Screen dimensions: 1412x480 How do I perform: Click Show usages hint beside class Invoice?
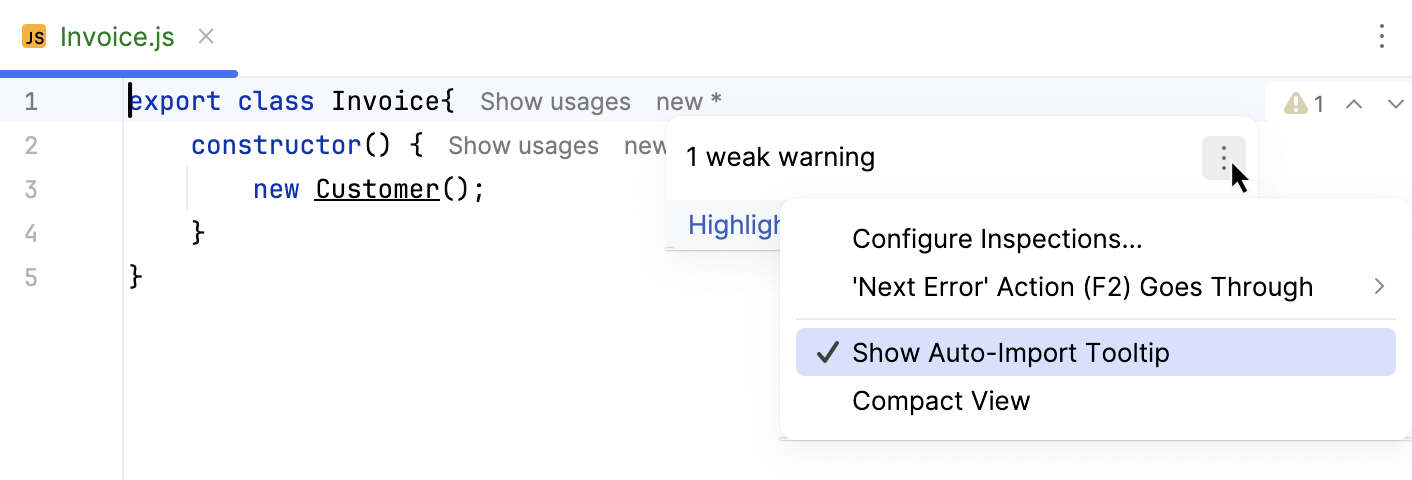[555, 102]
